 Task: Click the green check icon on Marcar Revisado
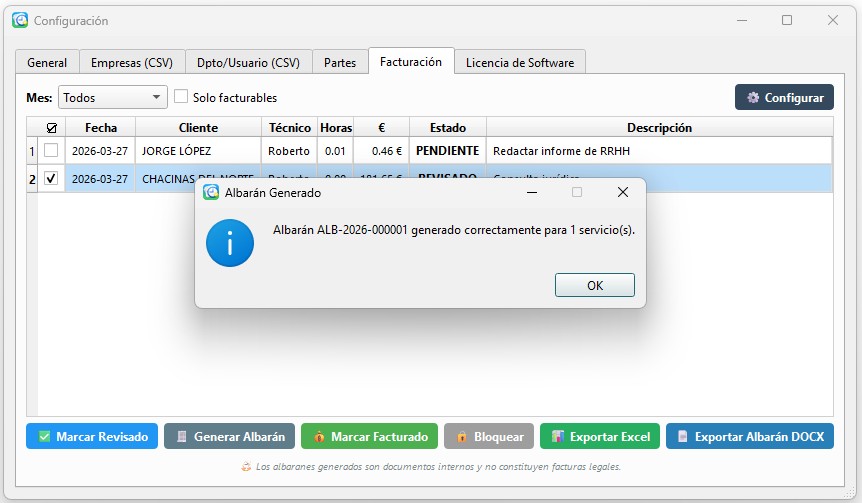(44, 437)
